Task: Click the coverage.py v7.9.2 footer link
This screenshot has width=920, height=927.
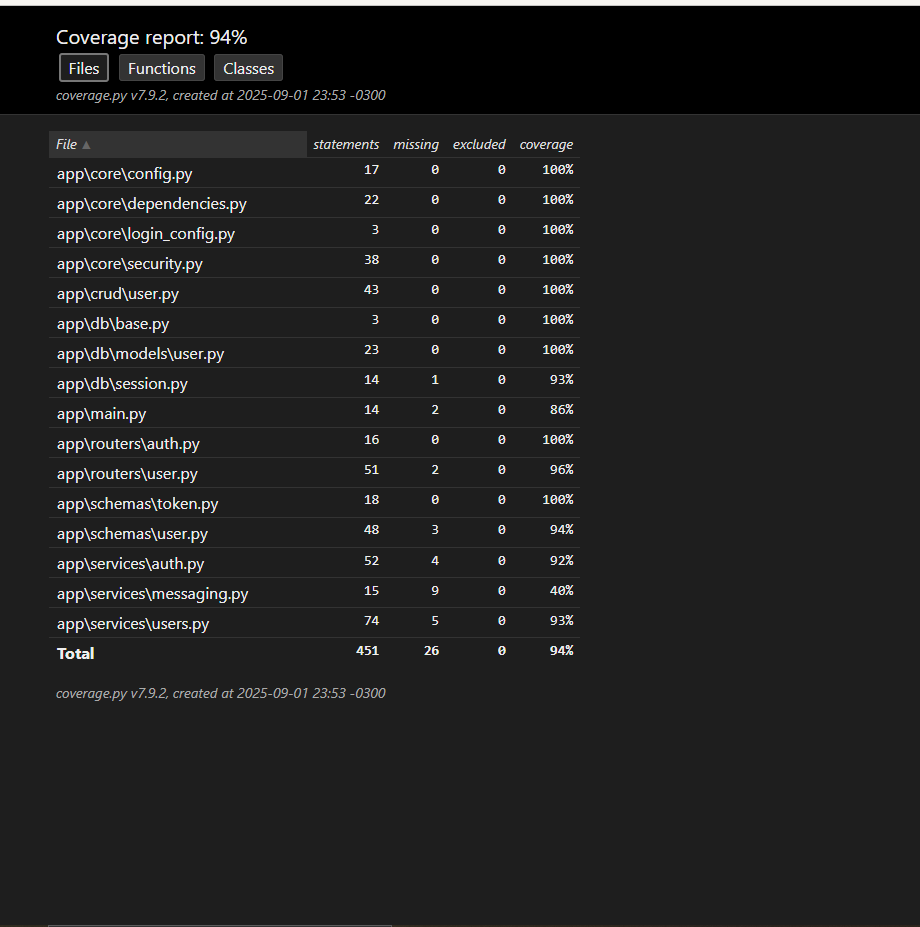Action: click(x=103, y=693)
